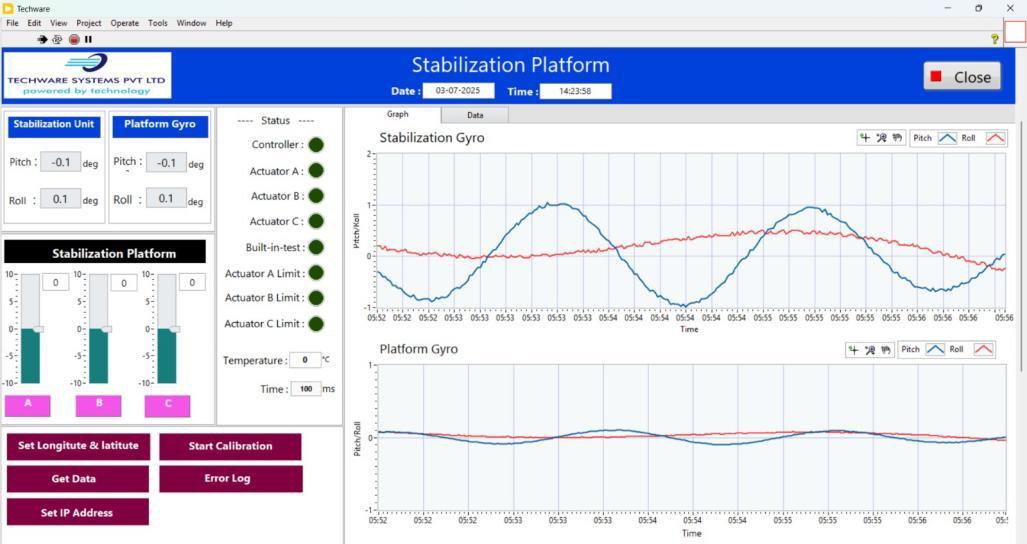This screenshot has width=1027, height=544.
Task: Click the VI icon pane at top right
Action: click(x=1015, y=31)
